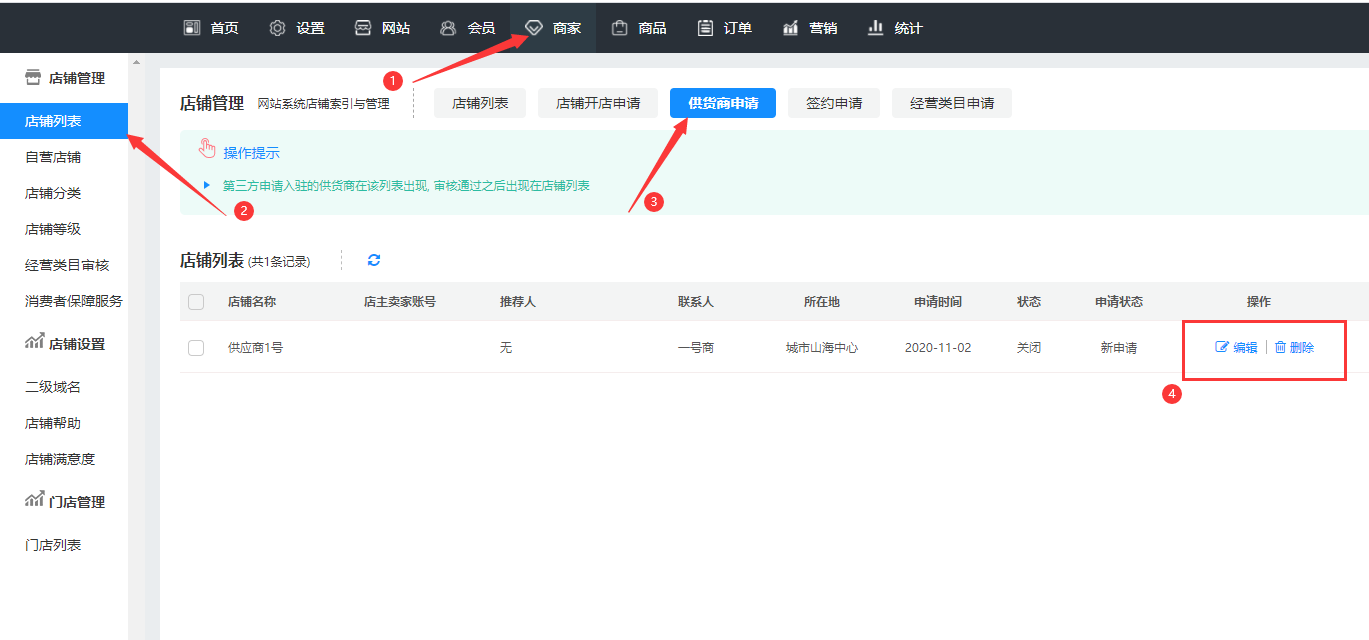Screen dimensions: 1369x640
Task: Click the trash delete icon in row
Action: [1280, 347]
